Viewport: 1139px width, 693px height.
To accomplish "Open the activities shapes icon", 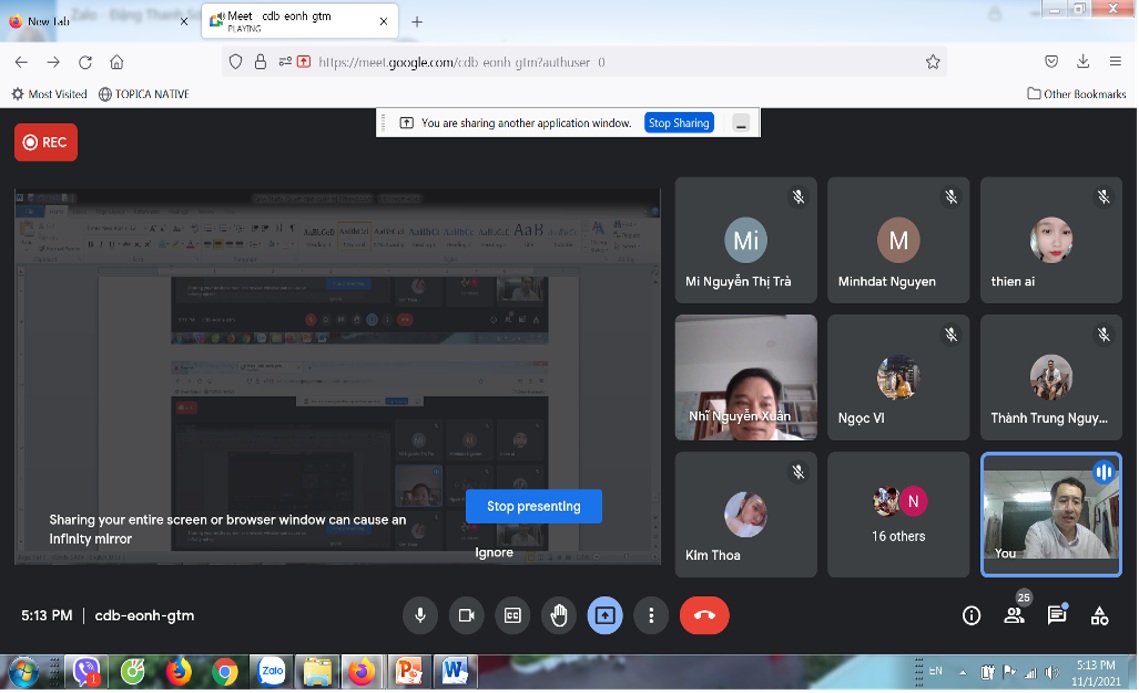I will coord(1100,616).
